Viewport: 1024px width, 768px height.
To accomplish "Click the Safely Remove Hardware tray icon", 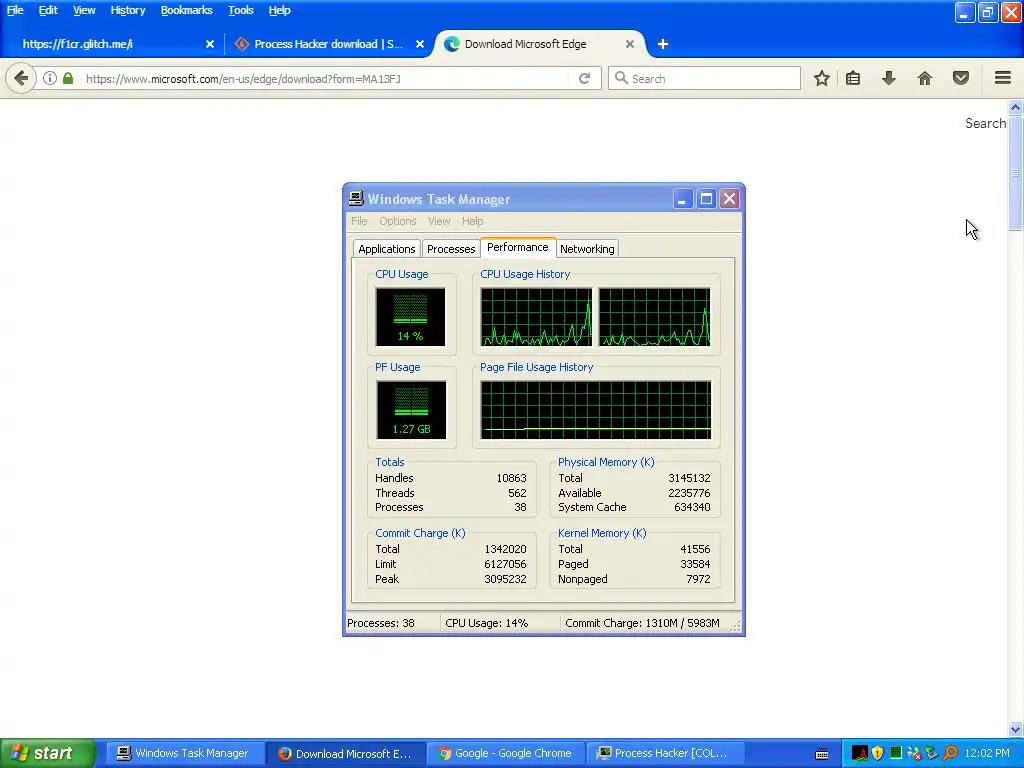I will [932, 753].
